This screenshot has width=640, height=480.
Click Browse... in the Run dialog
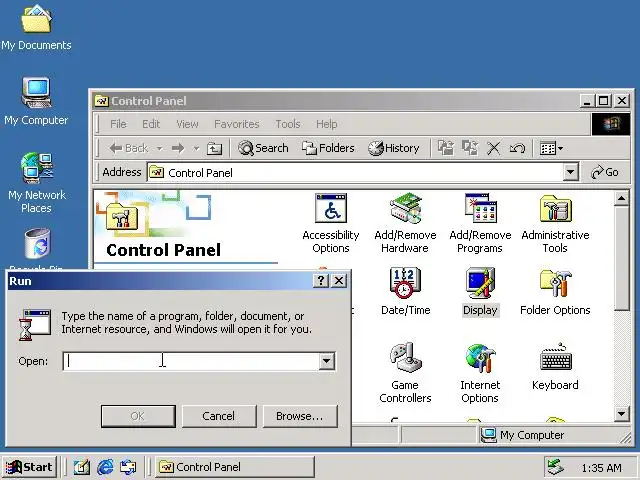pos(300,416)
